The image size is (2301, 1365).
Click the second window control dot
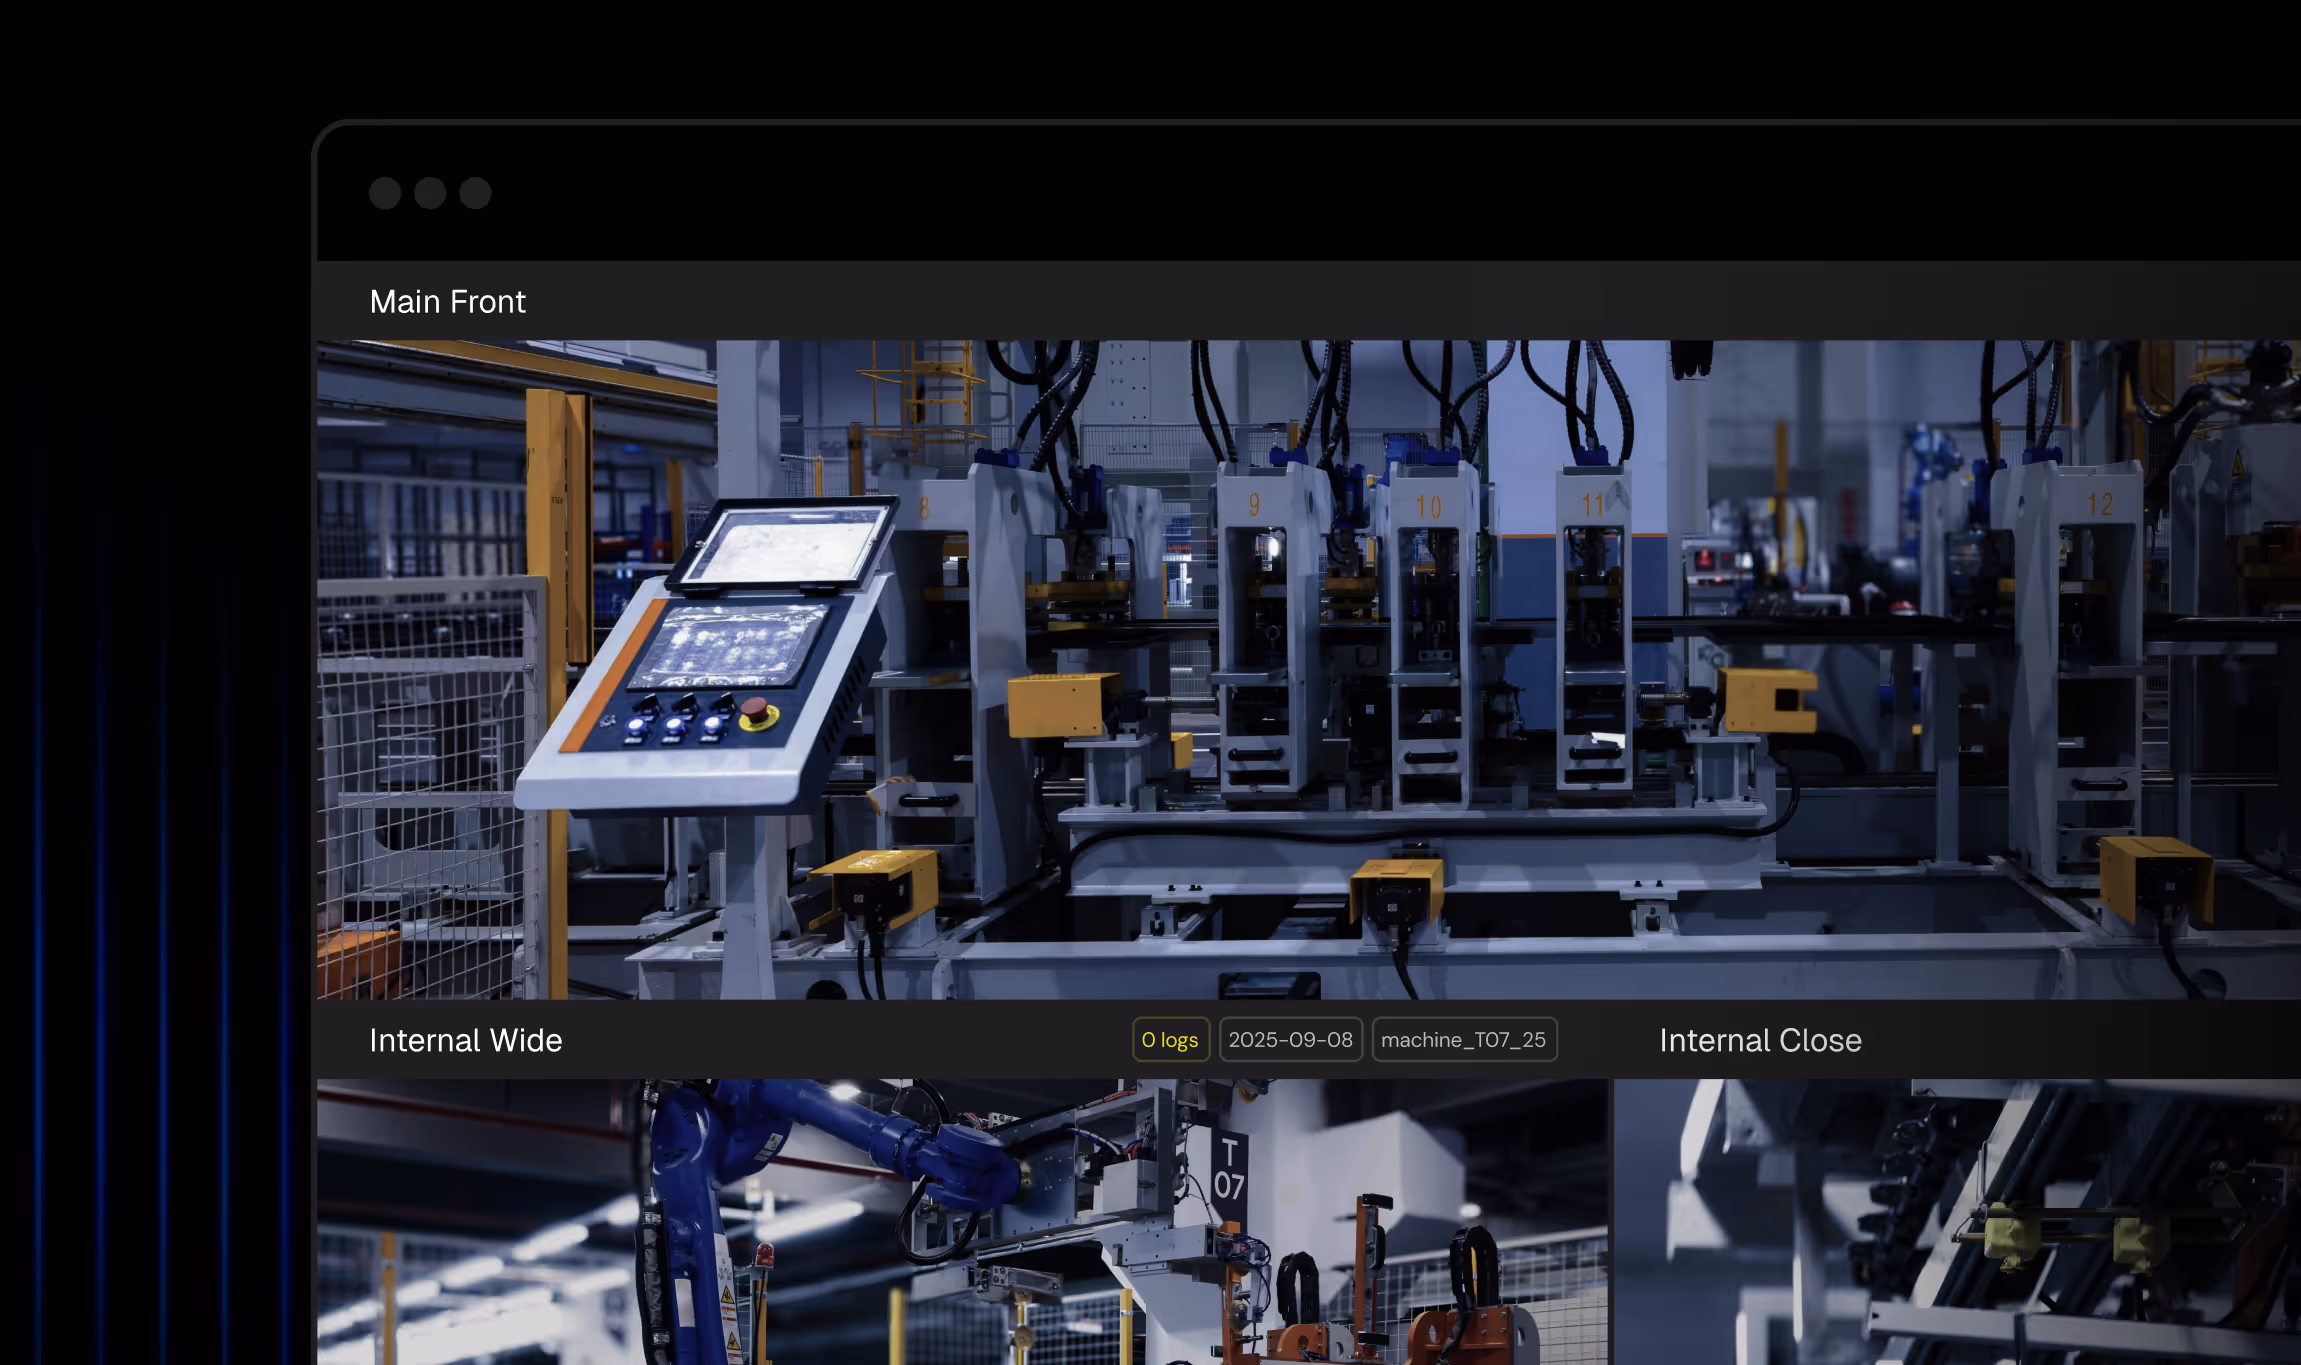coord(430,193)
